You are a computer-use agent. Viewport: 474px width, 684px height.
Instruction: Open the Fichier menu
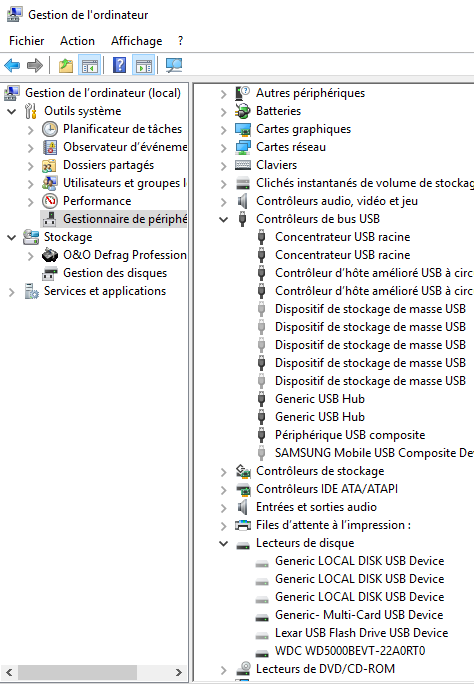tap(27, 41)
